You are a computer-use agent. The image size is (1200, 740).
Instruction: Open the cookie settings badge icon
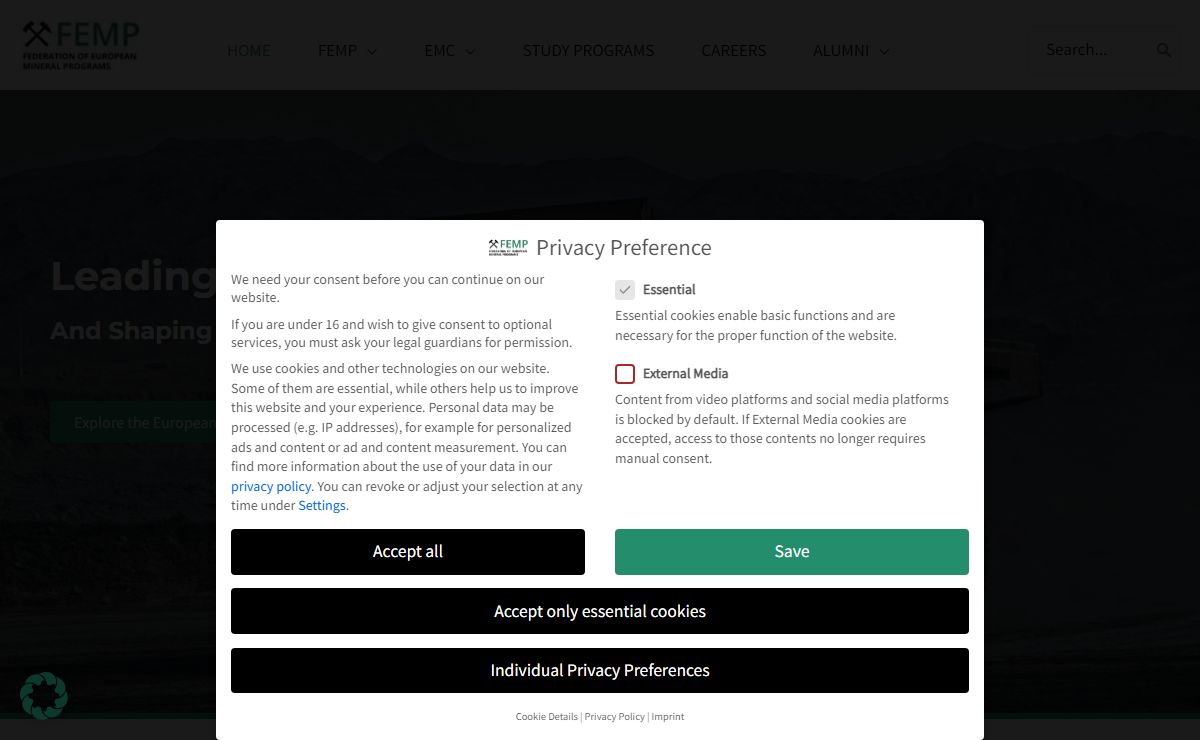pos(44,695)
